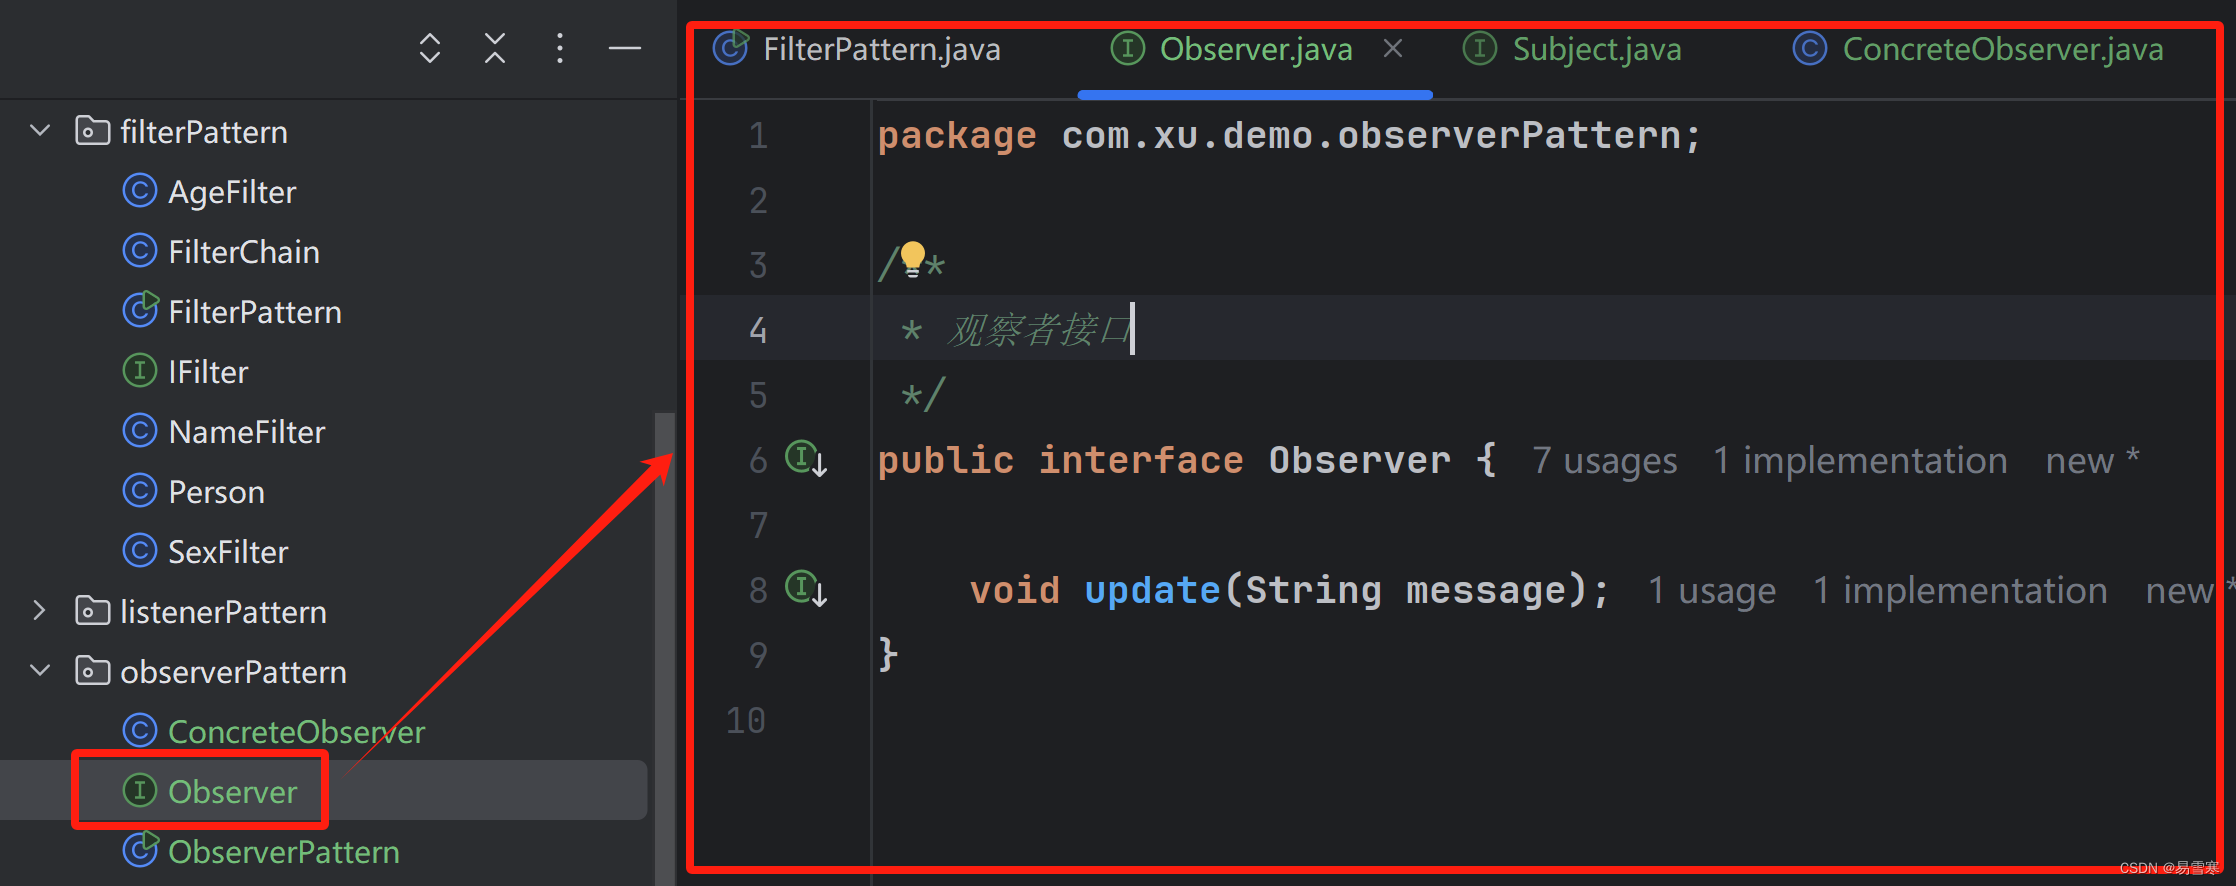This screenshot has height=886, width=2236.
Task: Click the ConcreteObserver.java tab class icon
Action: [x=1810, y=48]
